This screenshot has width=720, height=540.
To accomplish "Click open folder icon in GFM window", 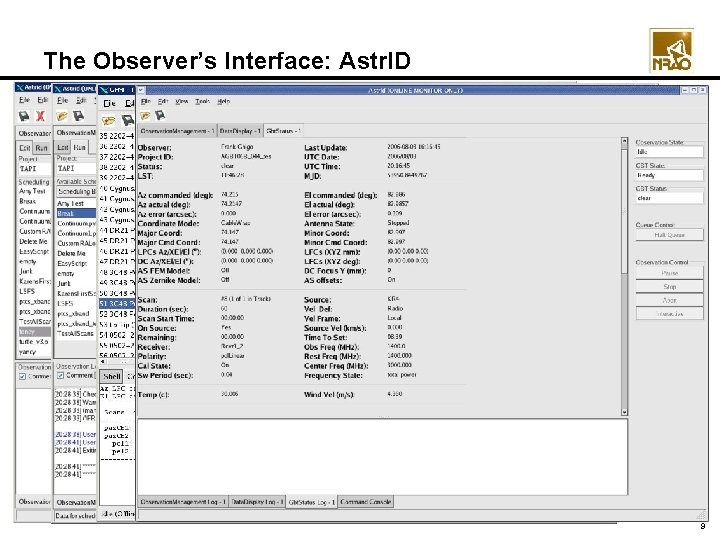I will tap(109, 121).
